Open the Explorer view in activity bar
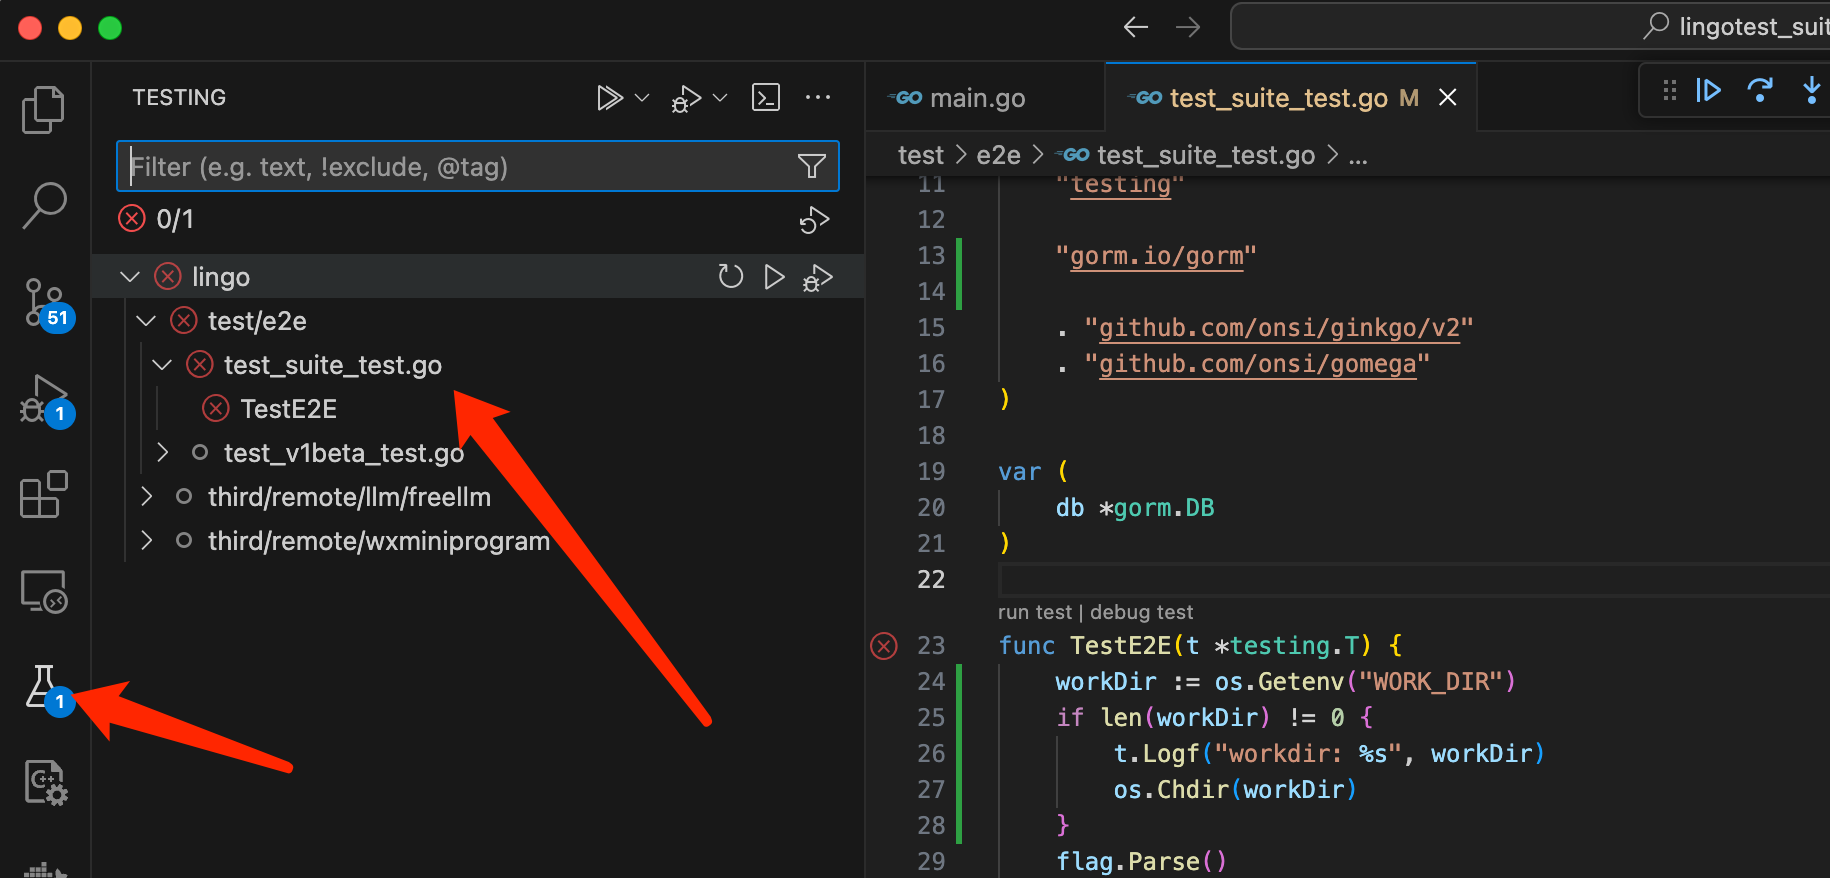 pyautogui.click(x=43, y=109)
